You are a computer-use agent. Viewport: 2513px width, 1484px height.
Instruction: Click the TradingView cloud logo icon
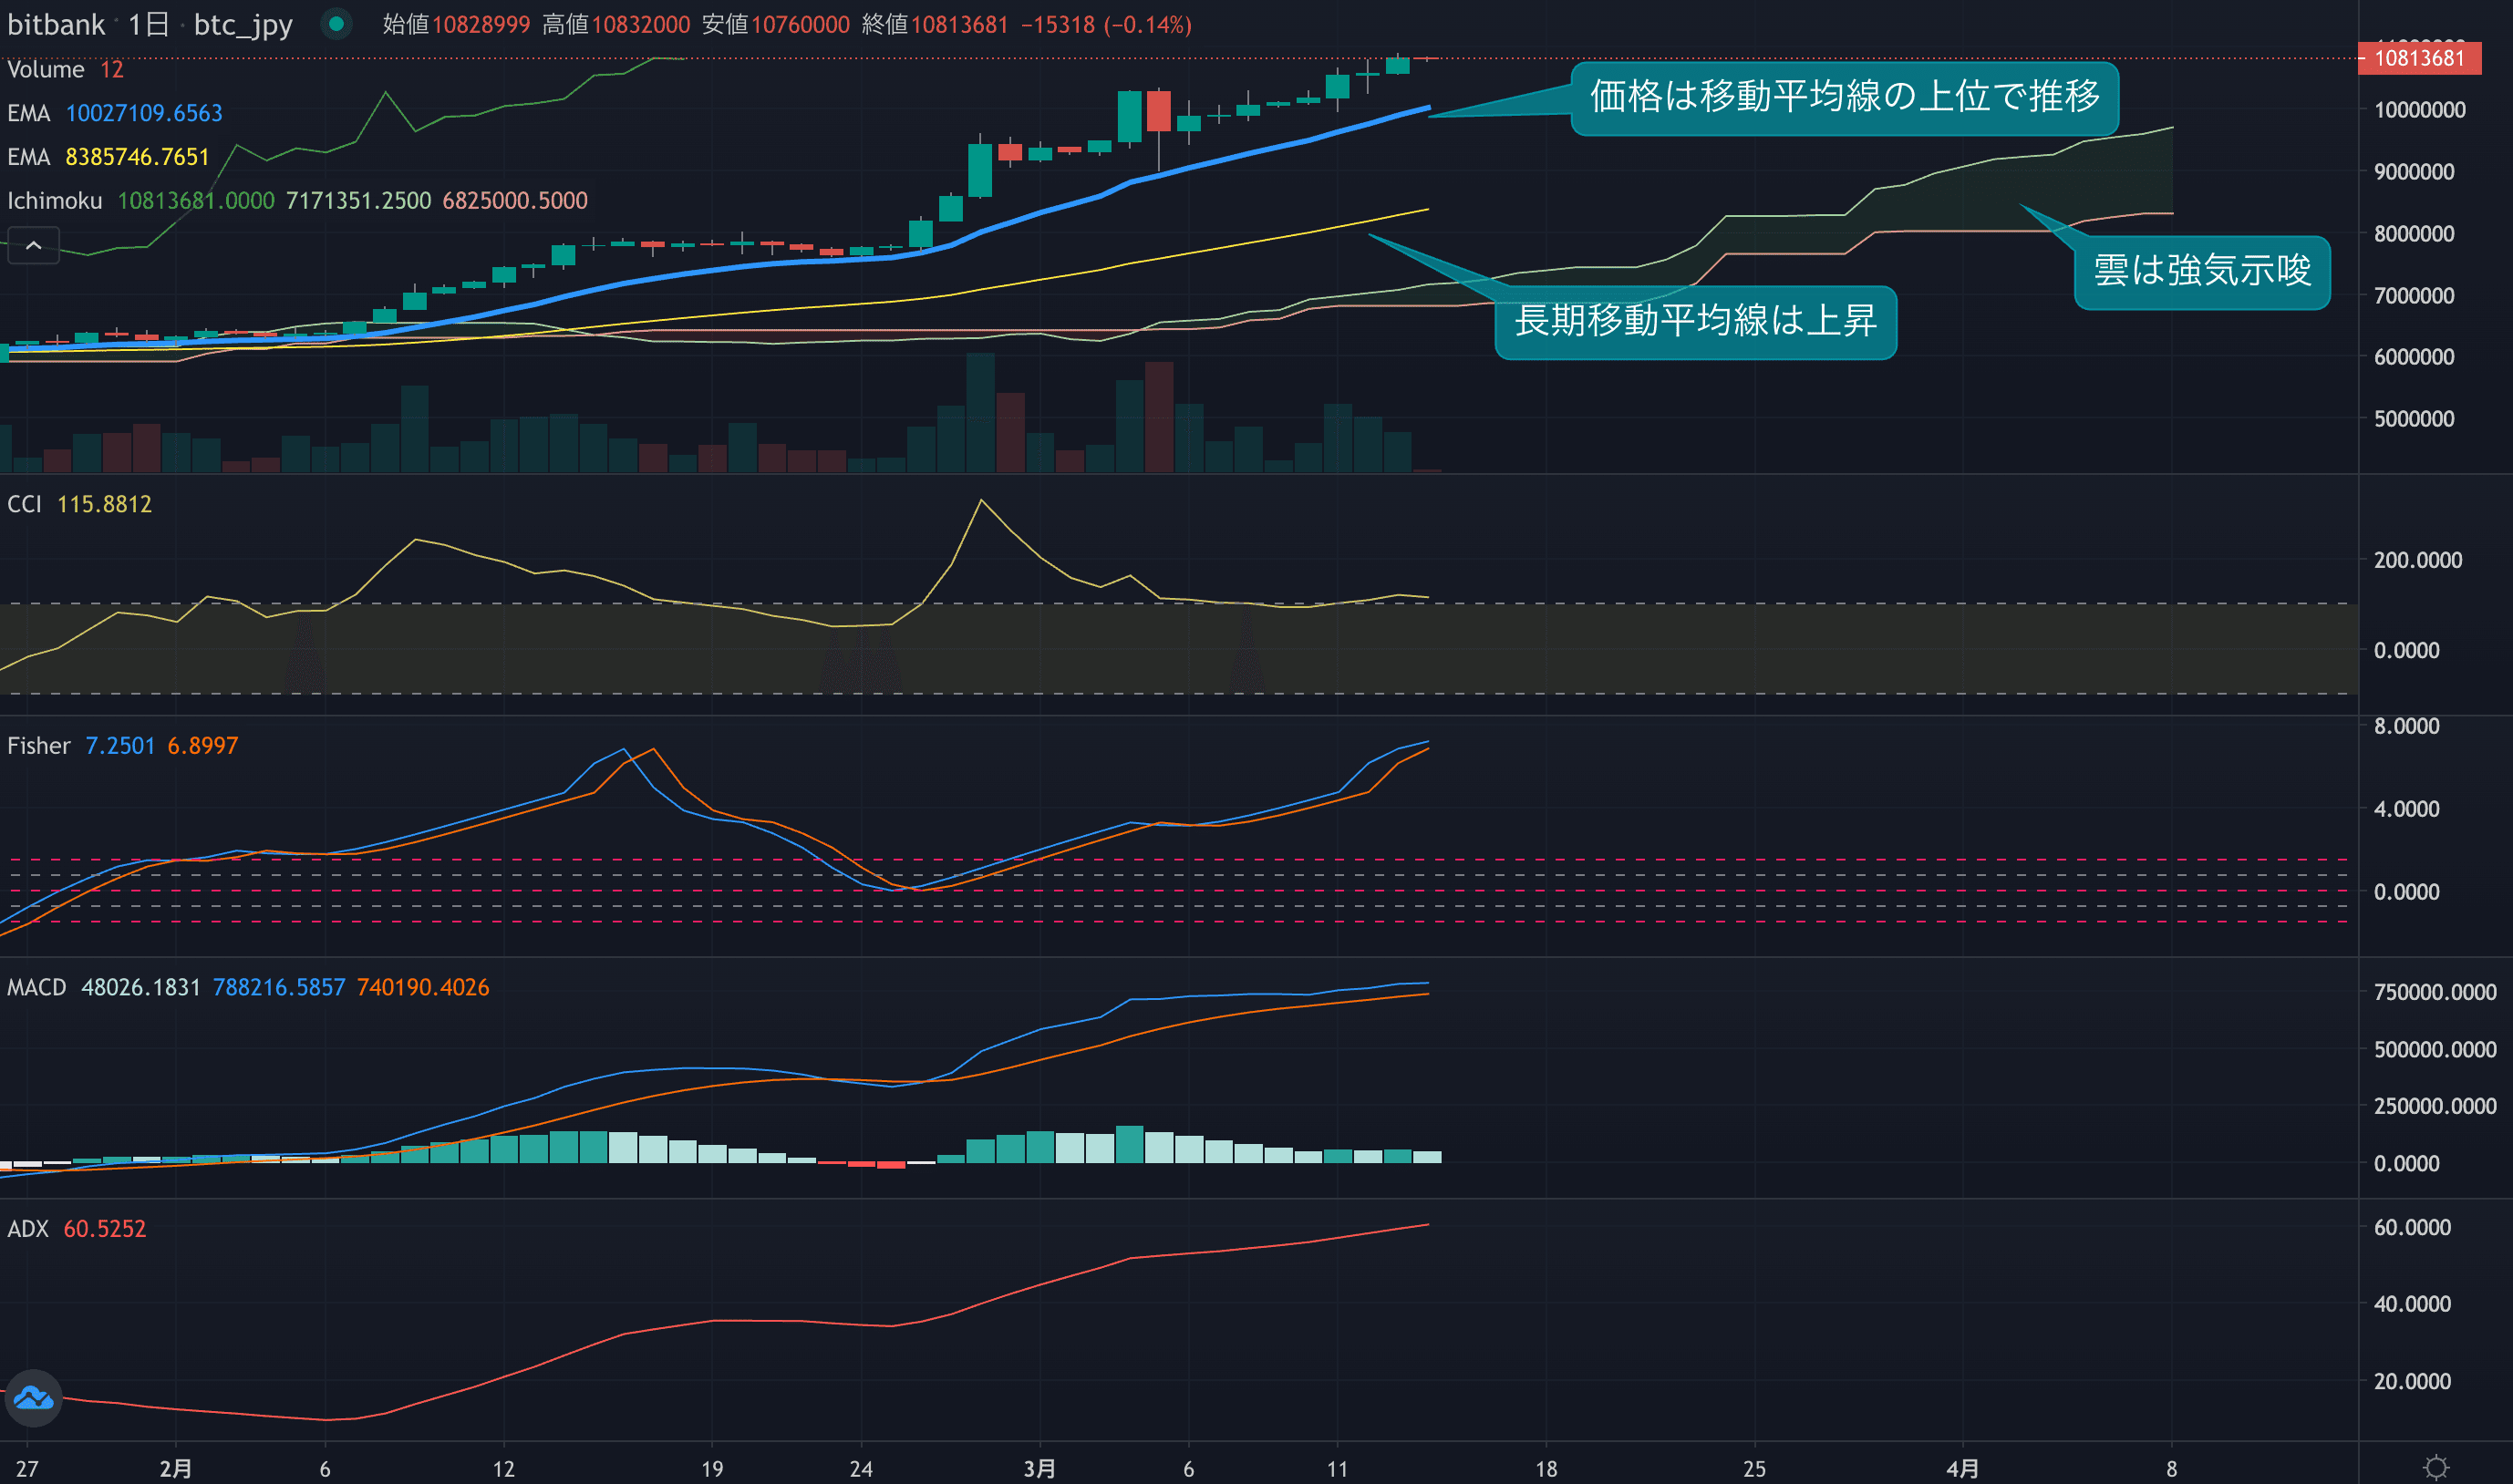(33, 1397)
